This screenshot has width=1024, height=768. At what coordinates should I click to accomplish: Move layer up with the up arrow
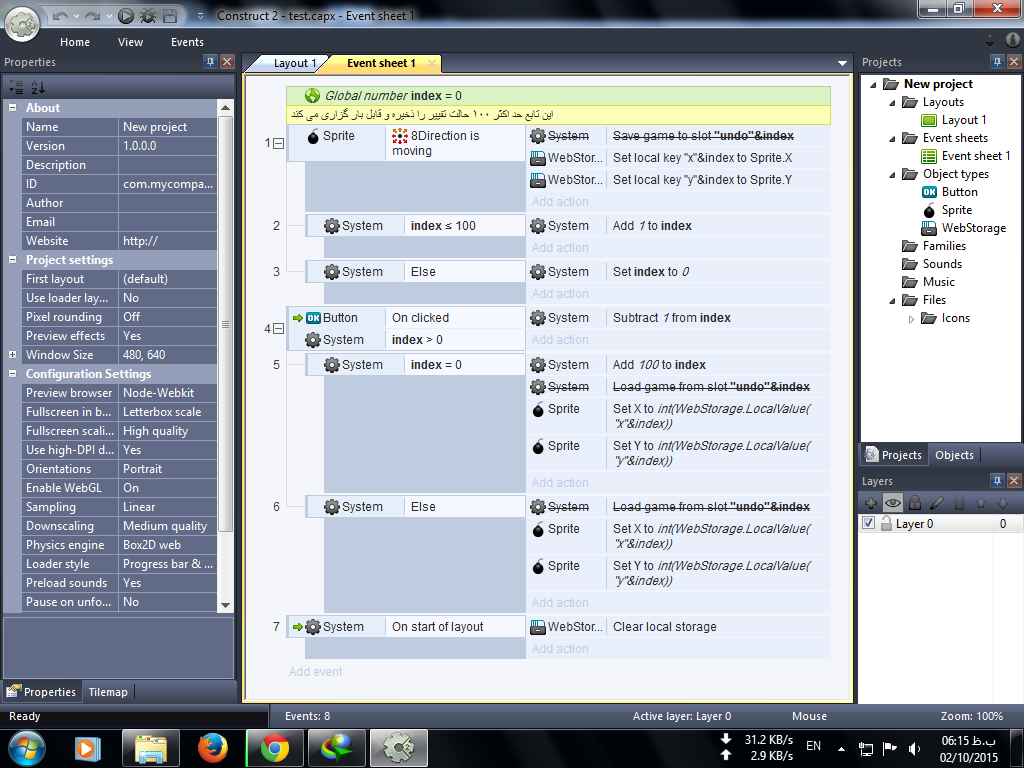(x=981, y=503)
